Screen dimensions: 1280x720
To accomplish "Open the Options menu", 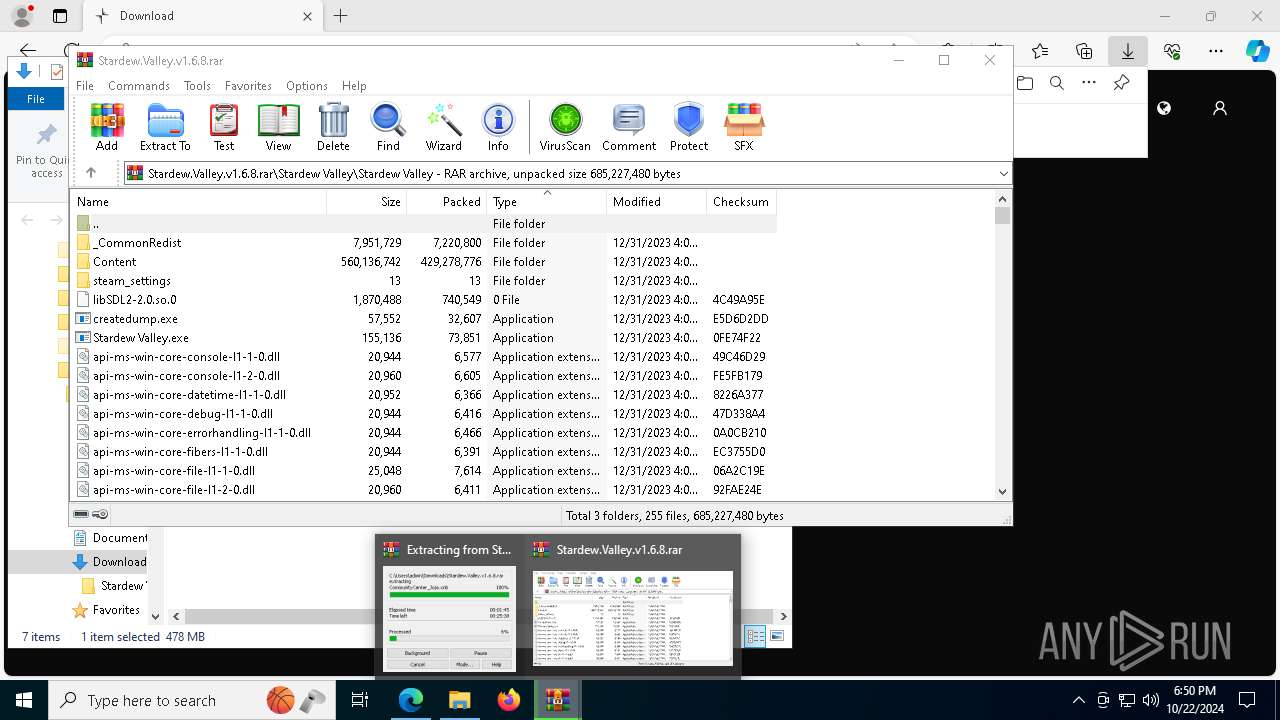I will (307, 86).
